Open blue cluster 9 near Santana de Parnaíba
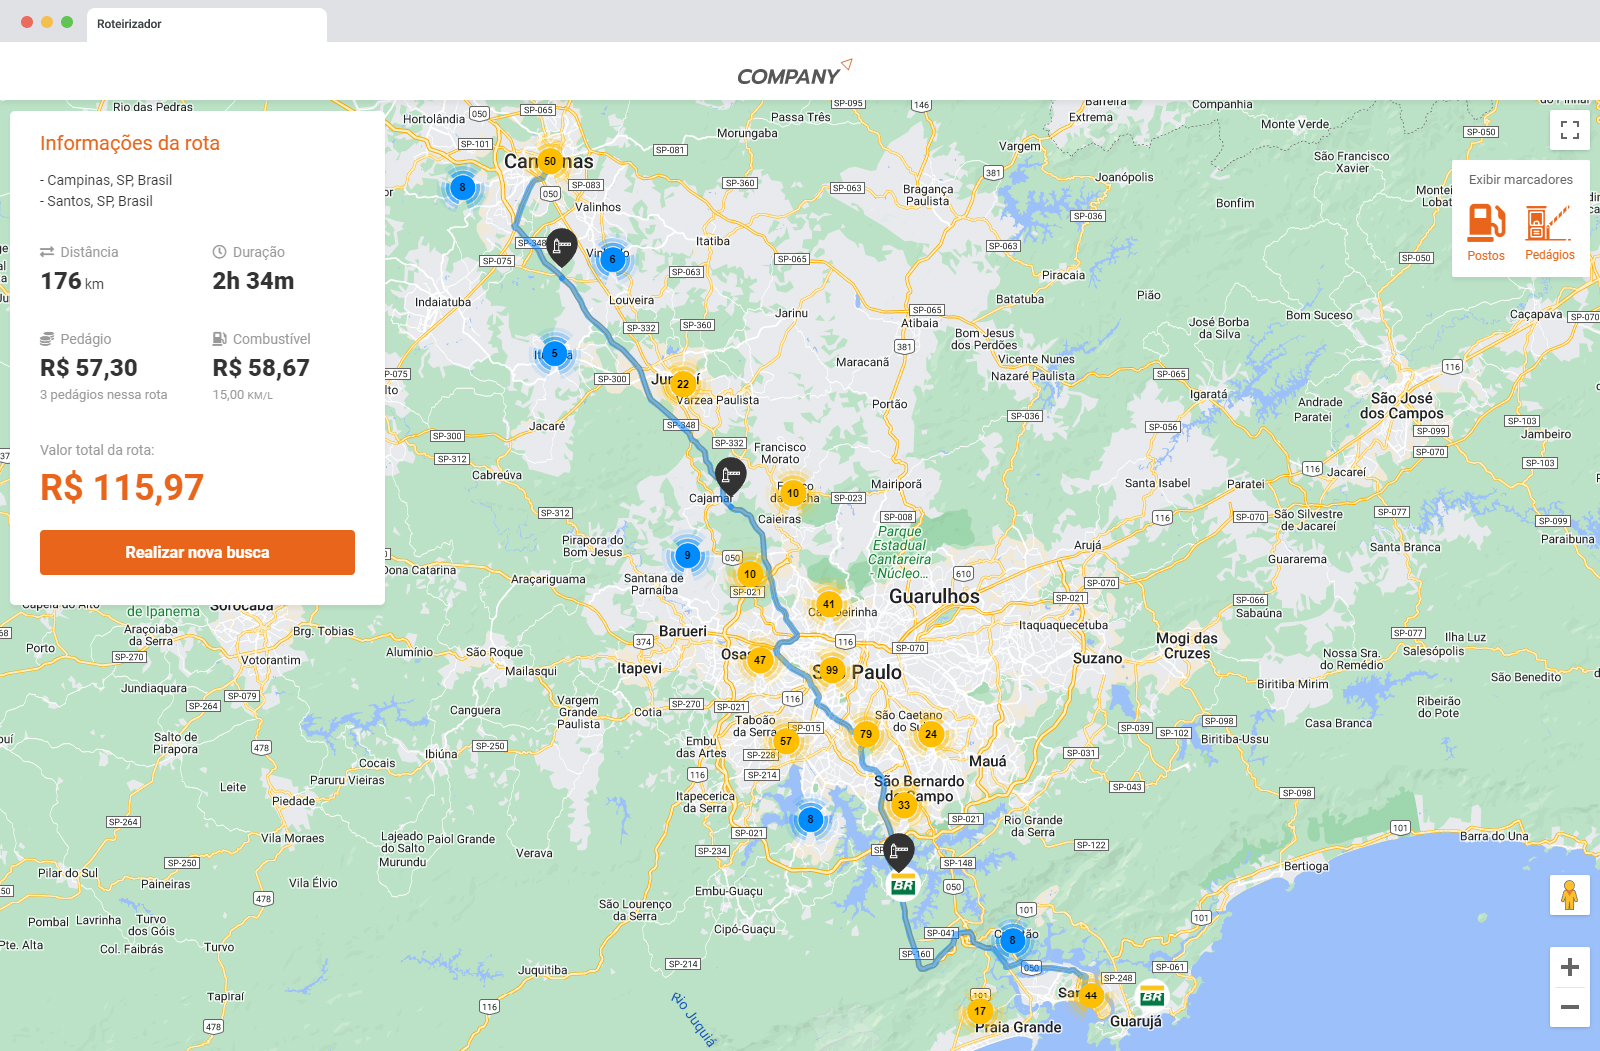 tap(687, 555)
